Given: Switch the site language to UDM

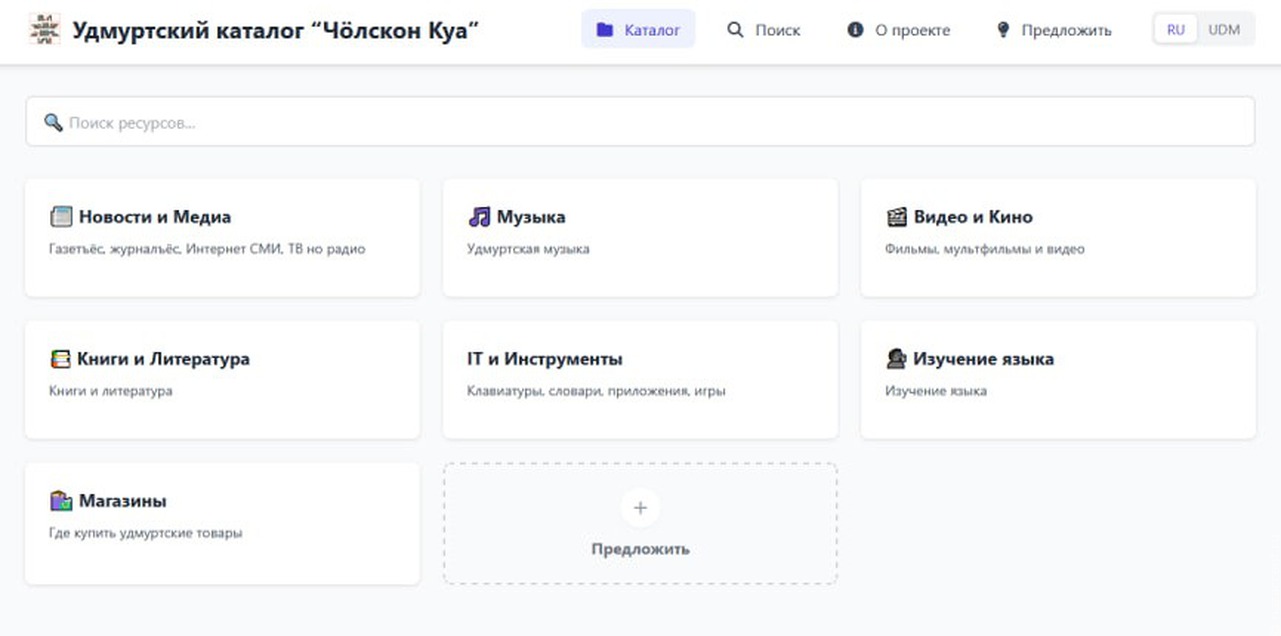Looking at the screenshot, I should click(1224, 29).
